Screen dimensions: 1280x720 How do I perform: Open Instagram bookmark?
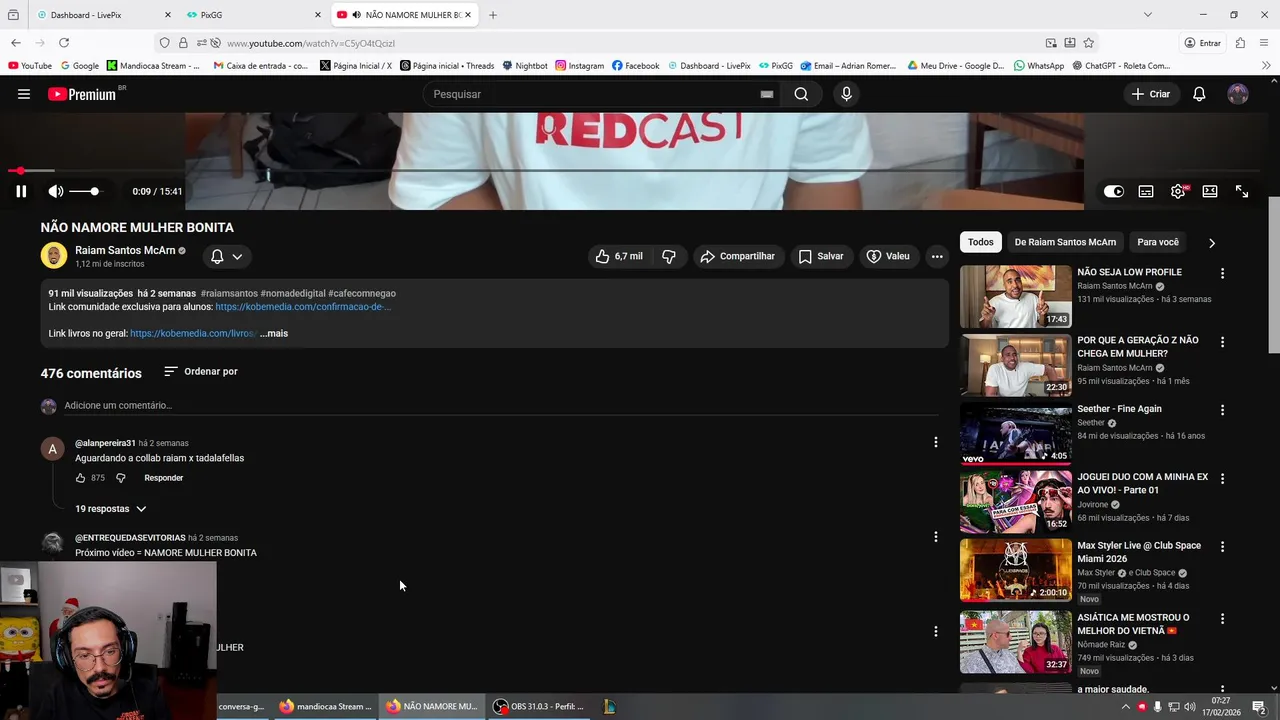(580, 66)
